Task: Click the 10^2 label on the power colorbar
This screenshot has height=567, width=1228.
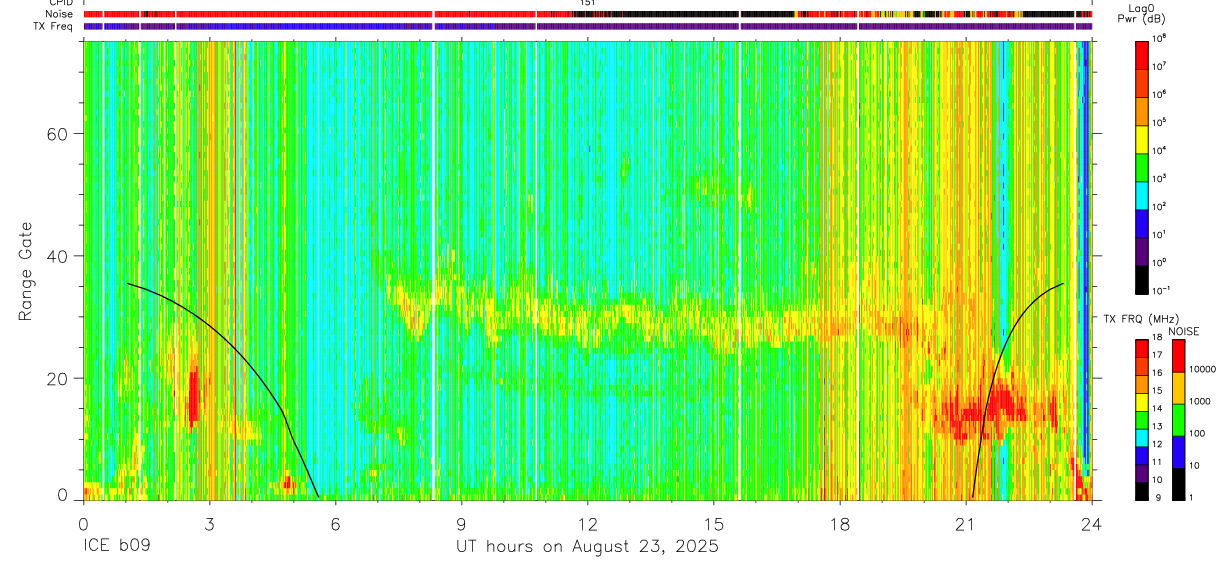Action: tap(1159, 206)
